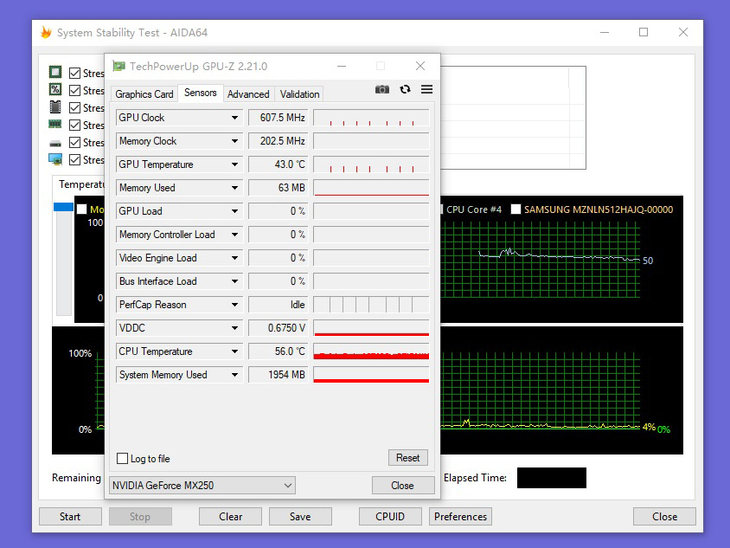Click the VDDC red history graph
730x548 pixels.
pyautogui.click(x=371, y=328)
